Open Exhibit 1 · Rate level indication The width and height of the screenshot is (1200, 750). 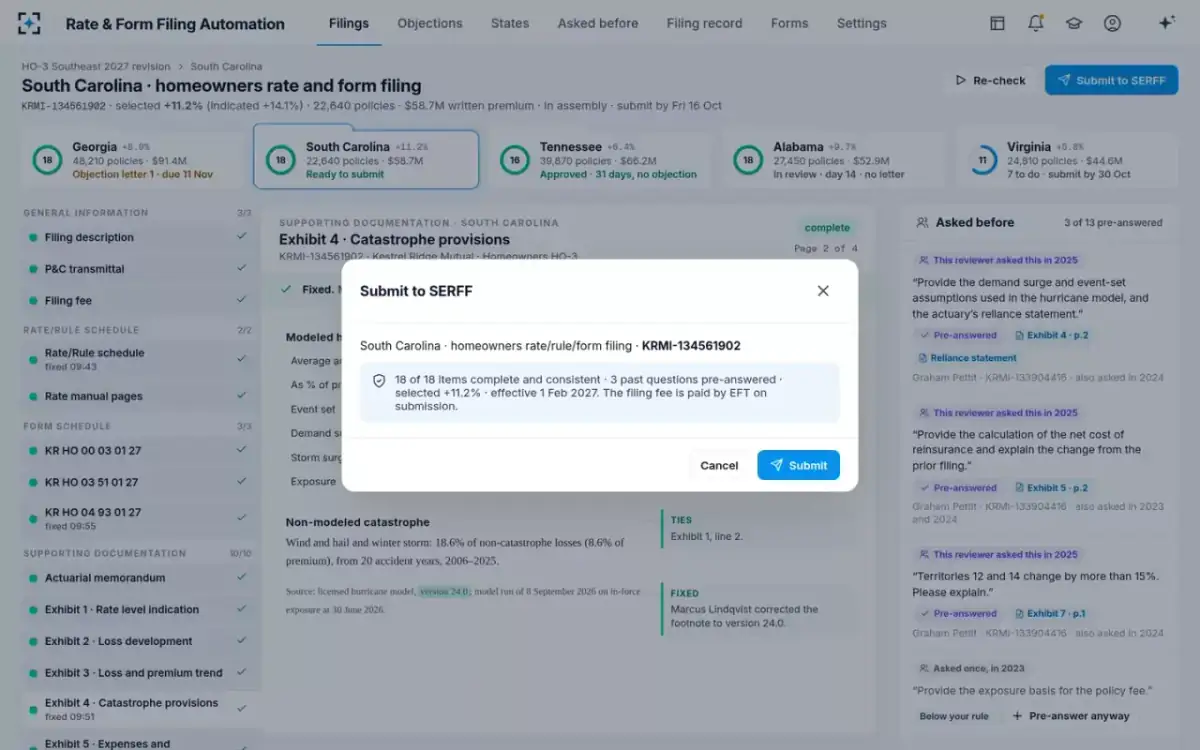click(x=139, y=610)
